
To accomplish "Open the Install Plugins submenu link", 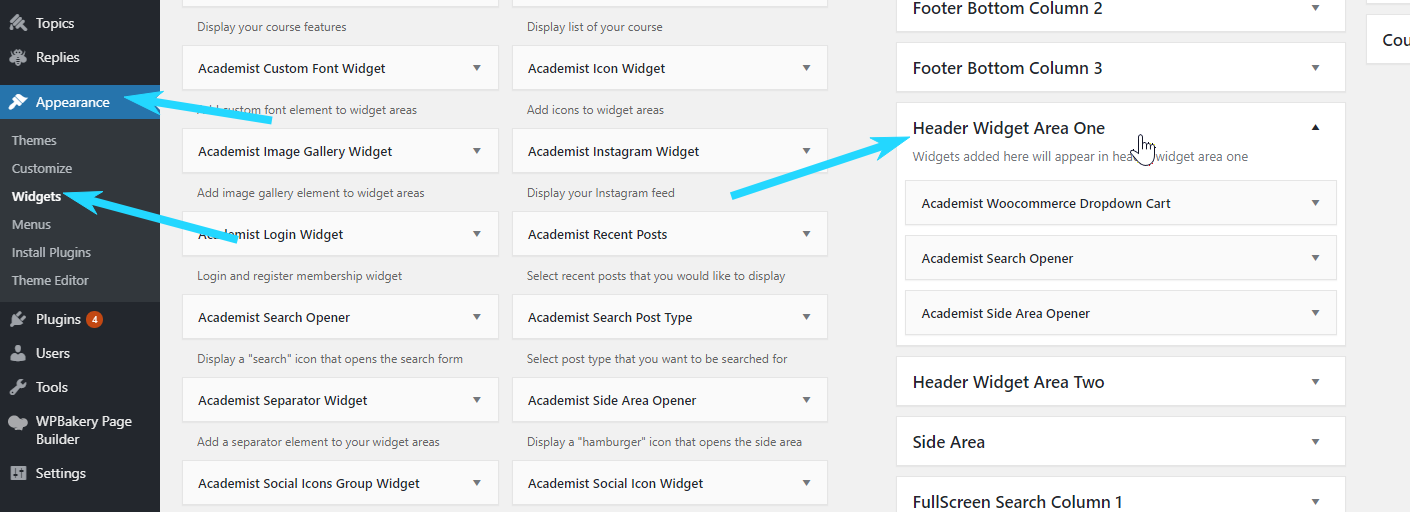I will point(51,252).
